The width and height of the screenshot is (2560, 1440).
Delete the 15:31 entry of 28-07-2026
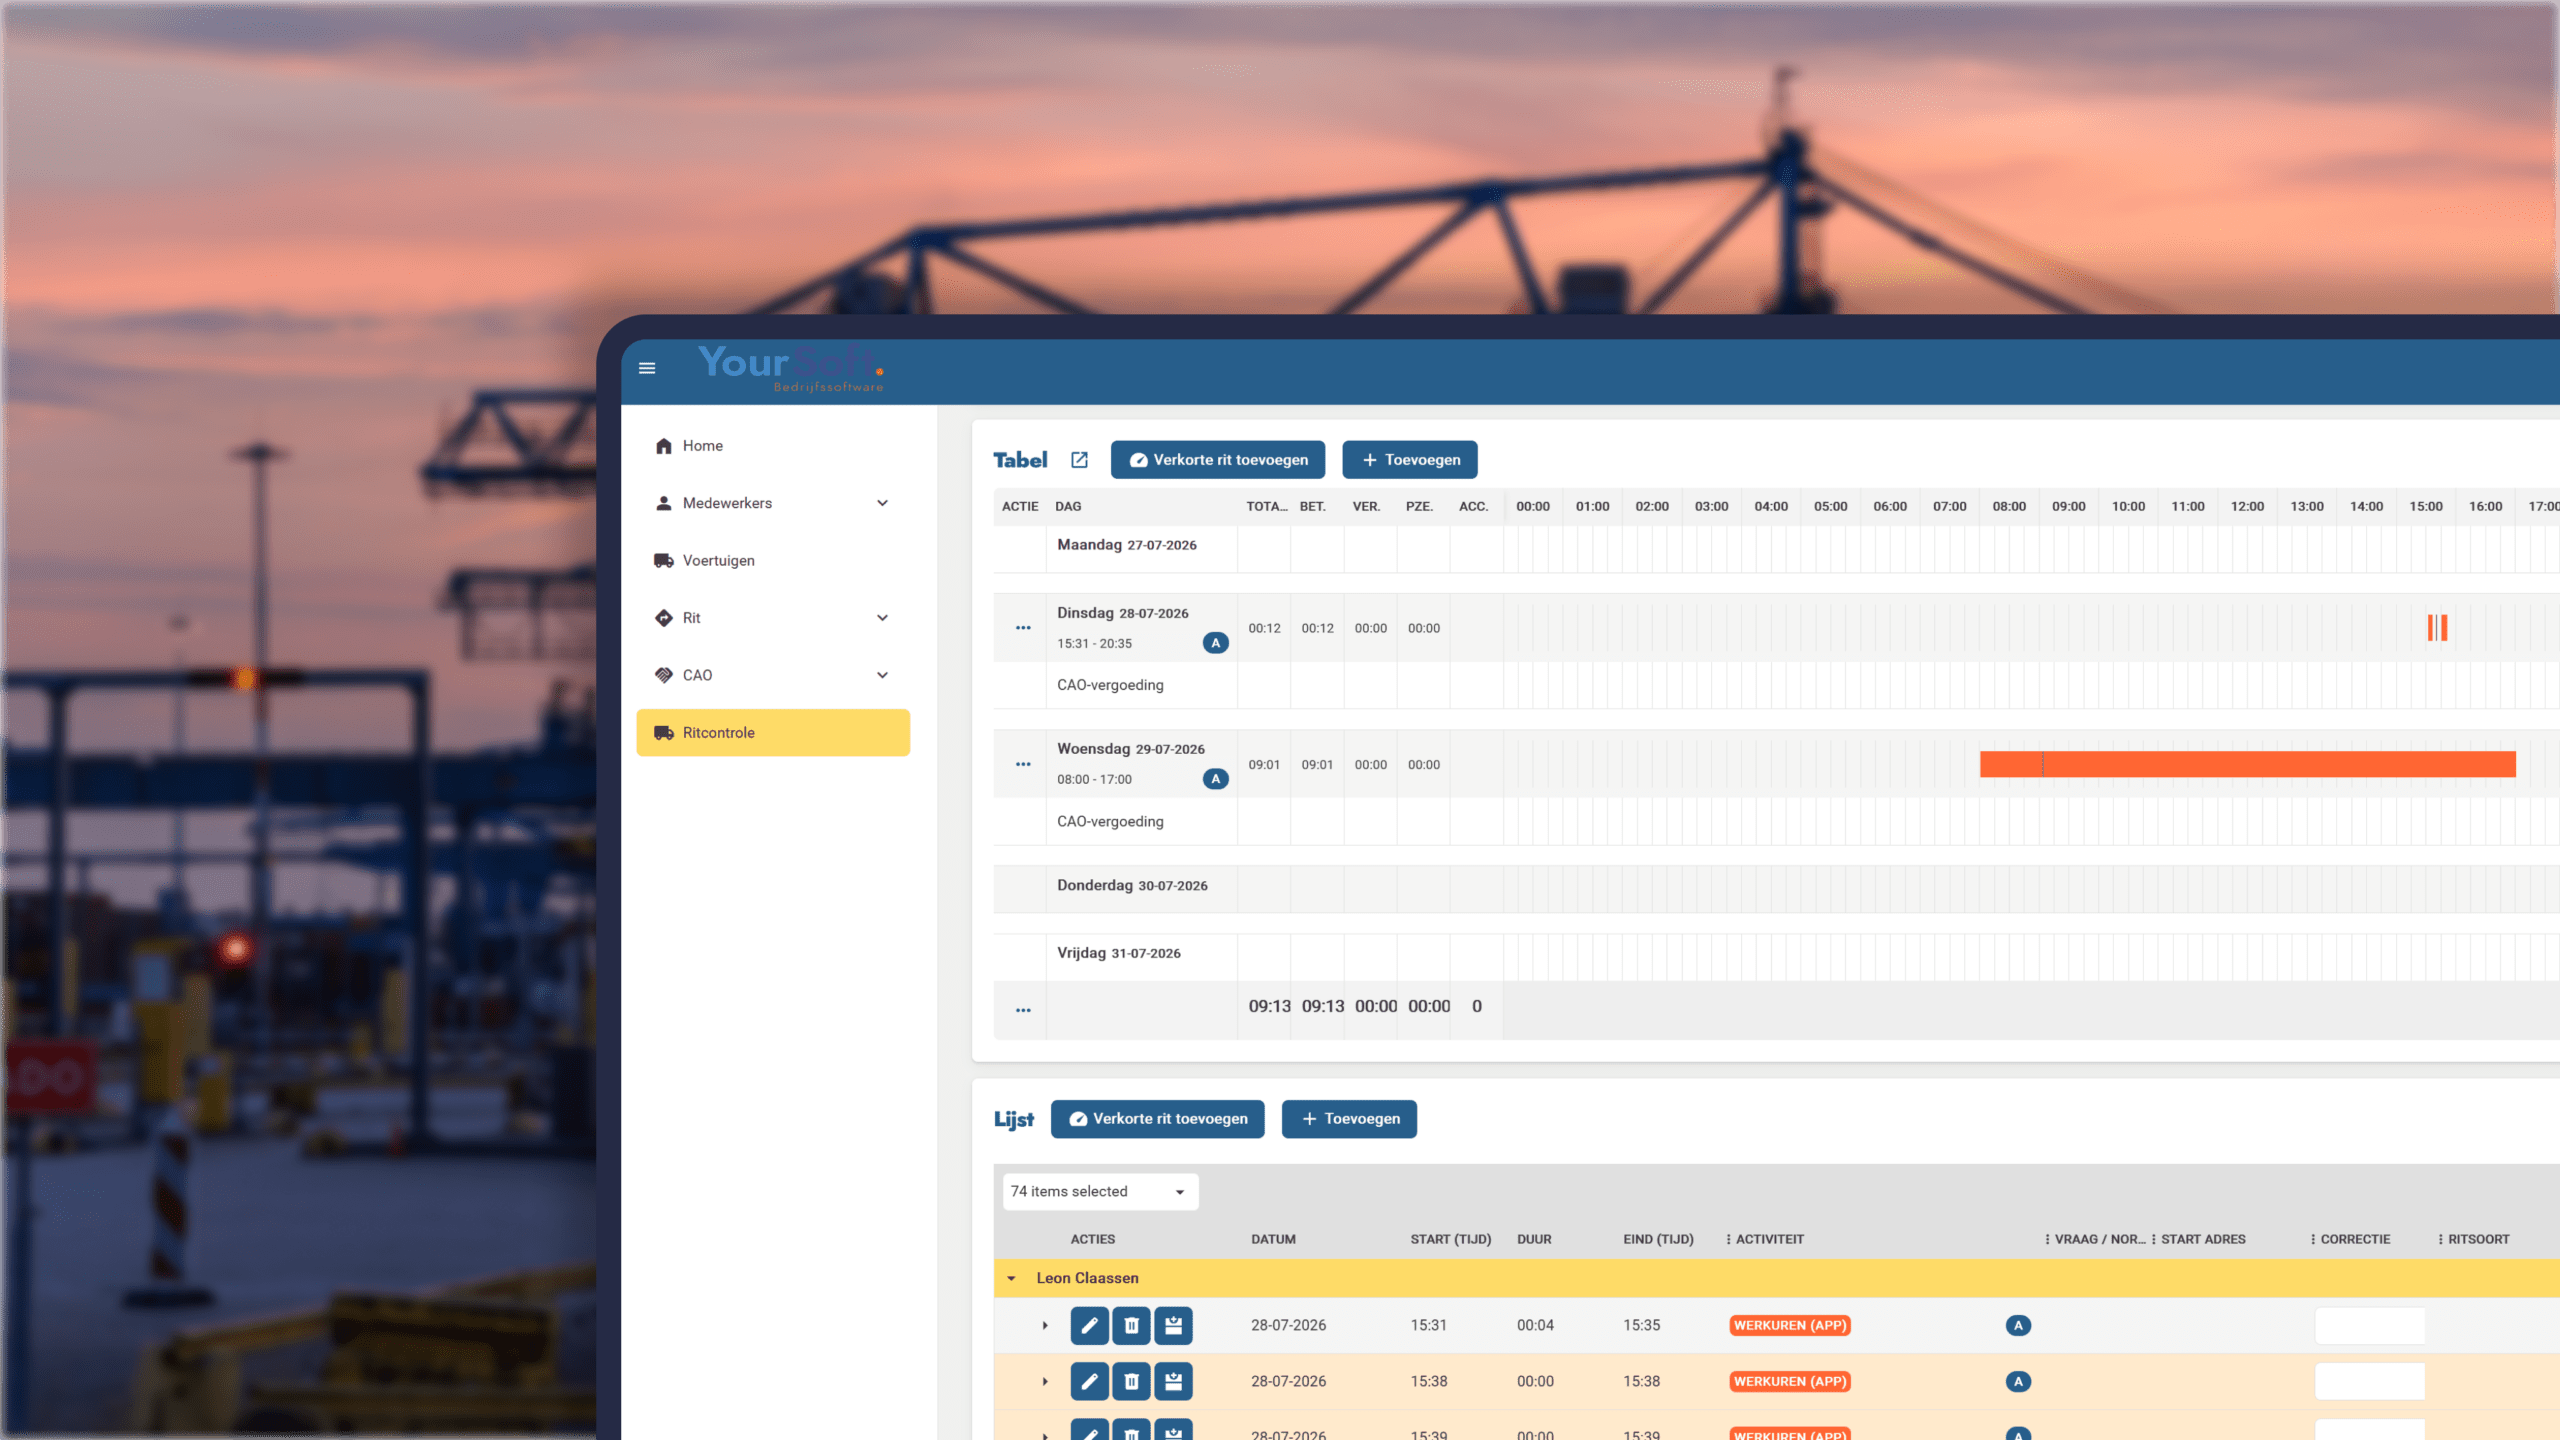(1132, 1326)
